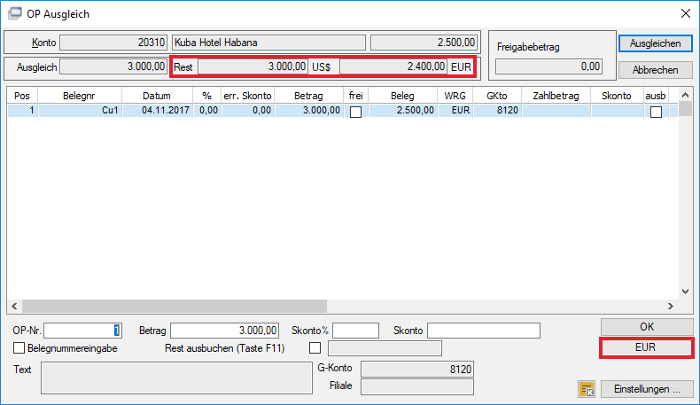This screenshot has height=405, width=700.
Task: Select the date cell 04.11.2017
Action: 157,110
